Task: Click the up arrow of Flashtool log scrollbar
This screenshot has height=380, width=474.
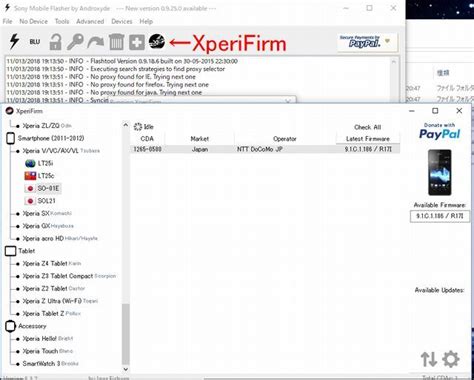Action: tap(394, 62)
